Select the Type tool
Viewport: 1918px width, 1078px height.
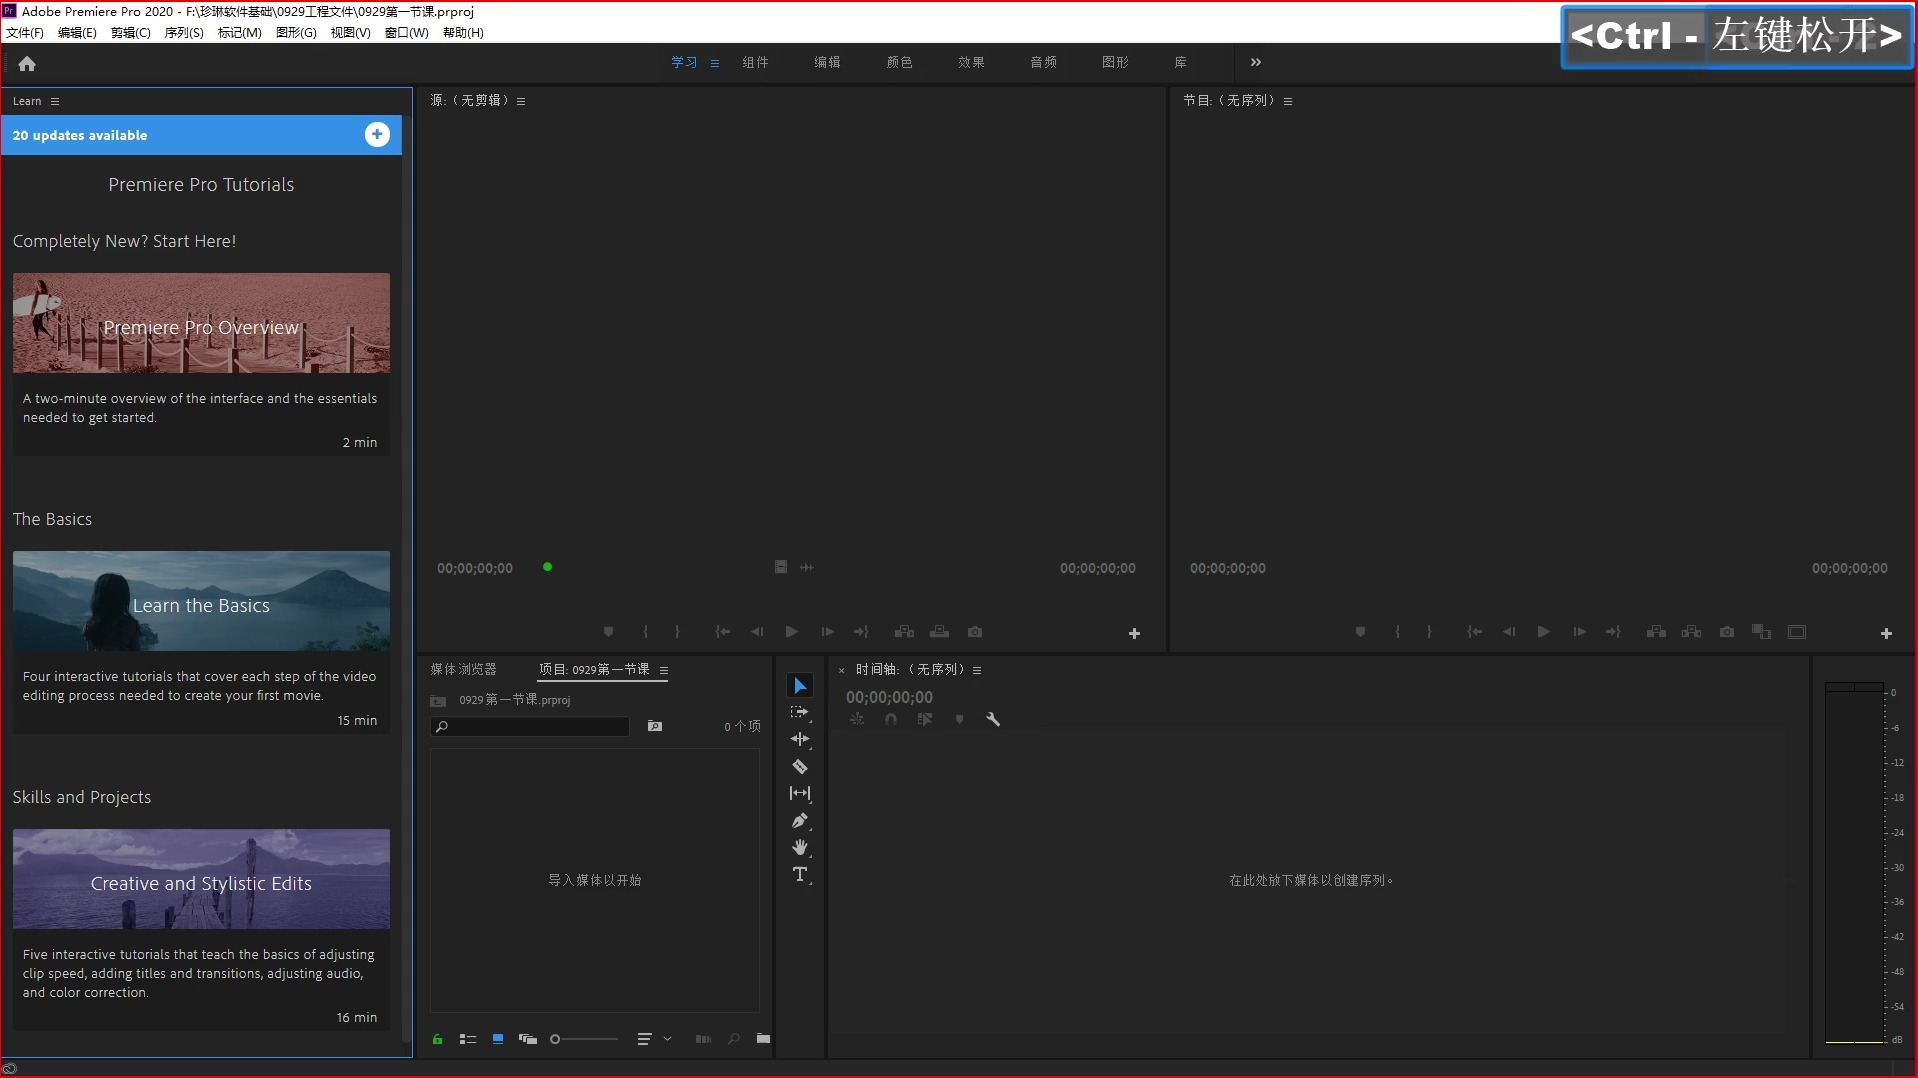[800, 873]
